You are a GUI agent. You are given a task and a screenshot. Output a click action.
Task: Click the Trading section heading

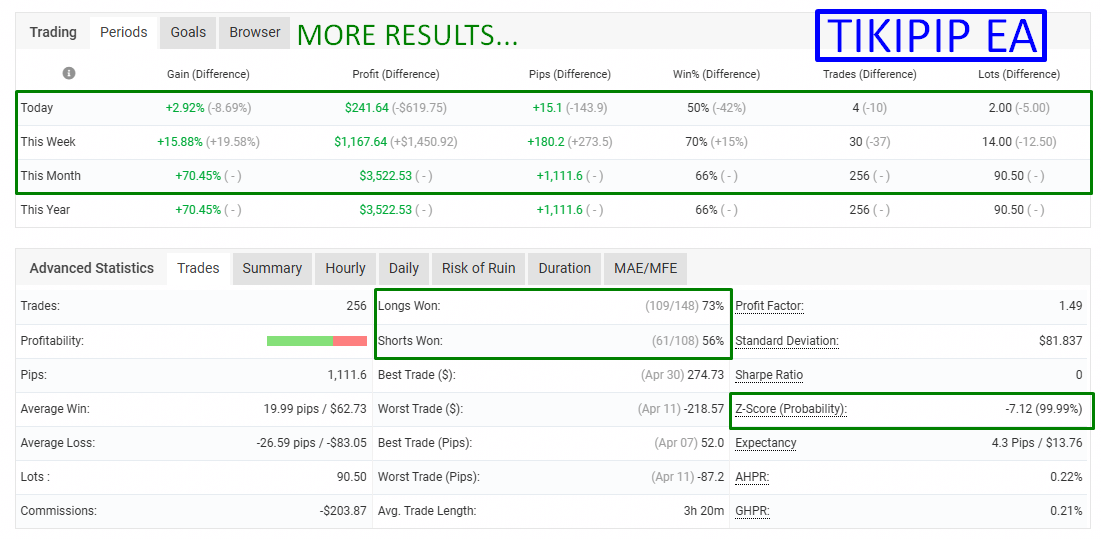click(x=53, y=32)
